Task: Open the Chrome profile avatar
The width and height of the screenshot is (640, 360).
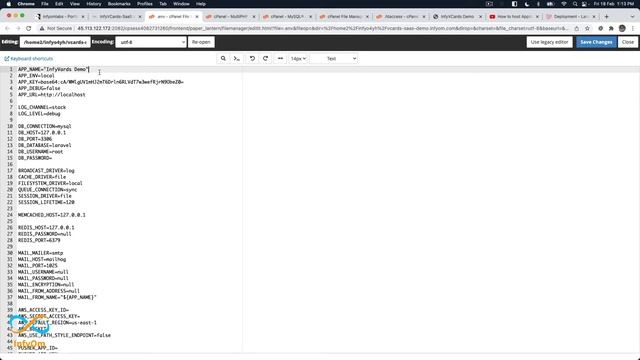Action: click(622, 29)
